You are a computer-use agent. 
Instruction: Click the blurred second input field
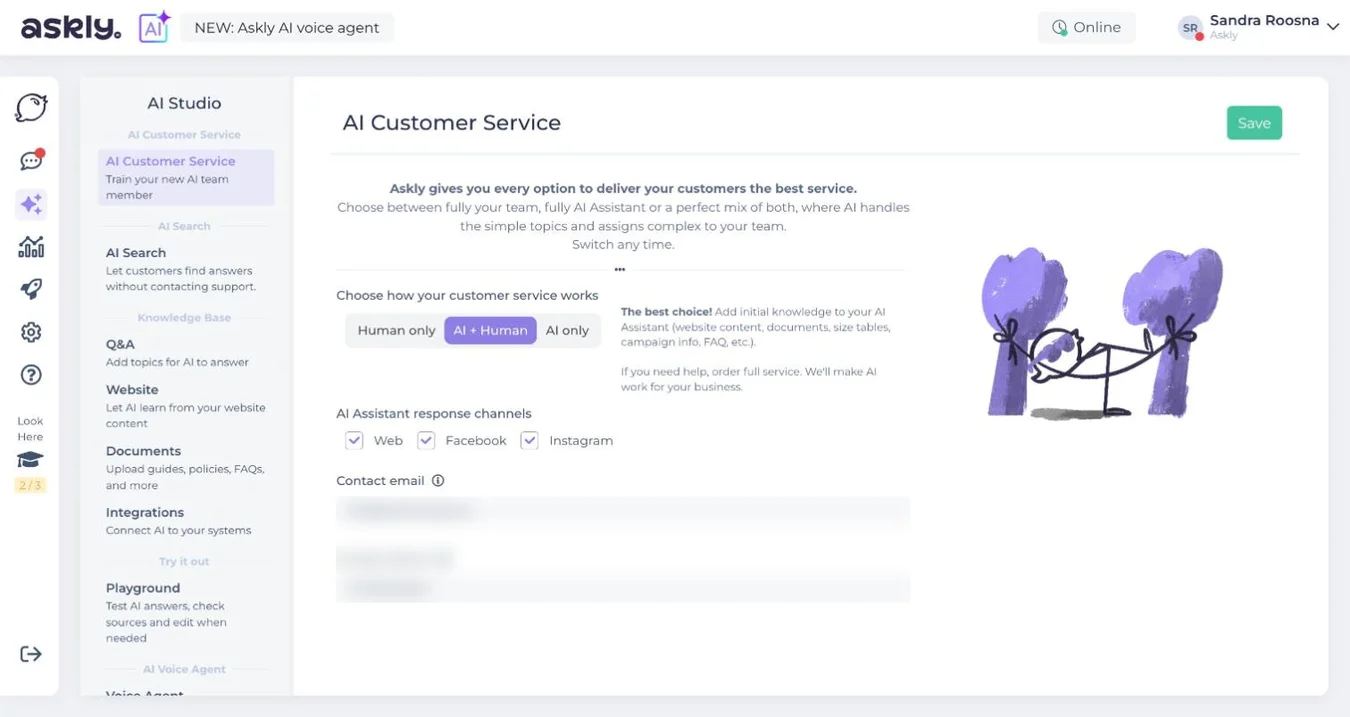coord(623,588)
